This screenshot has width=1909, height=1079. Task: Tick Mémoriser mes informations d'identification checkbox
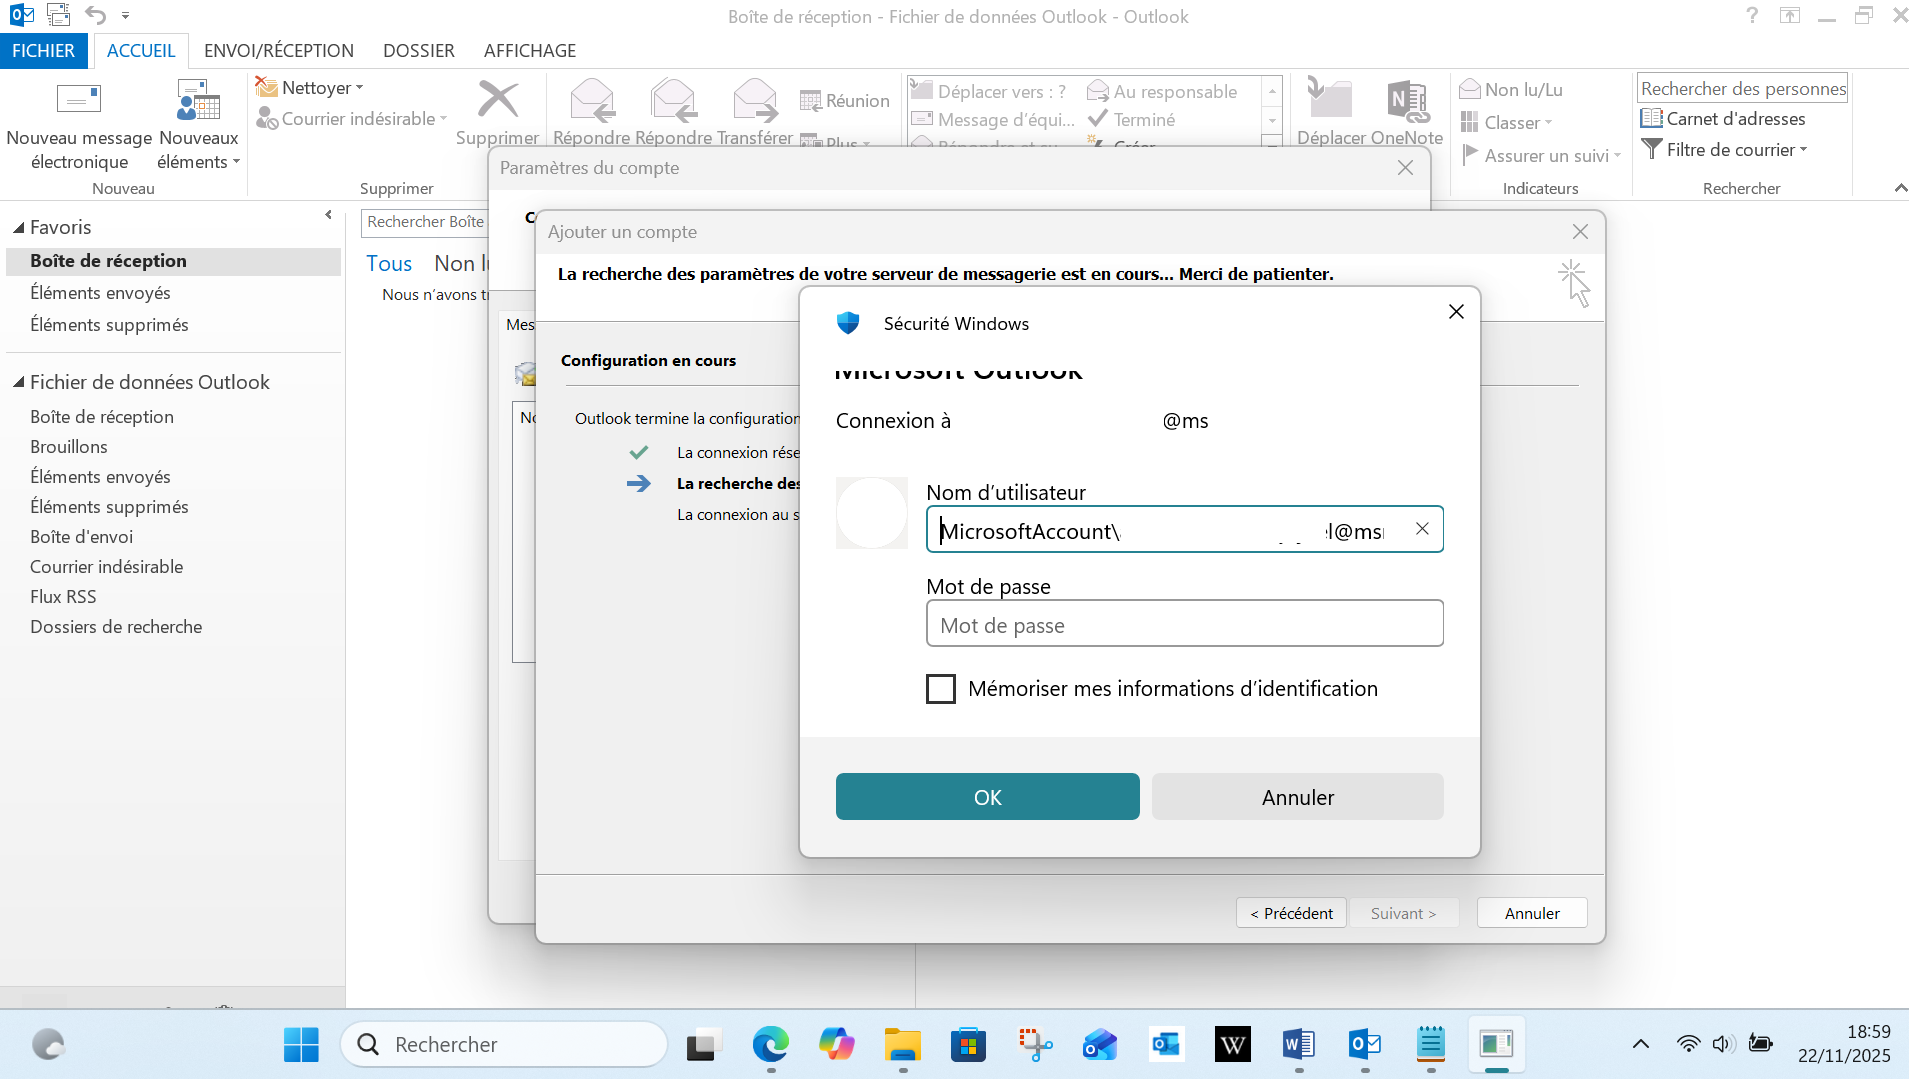click(941, 689)
